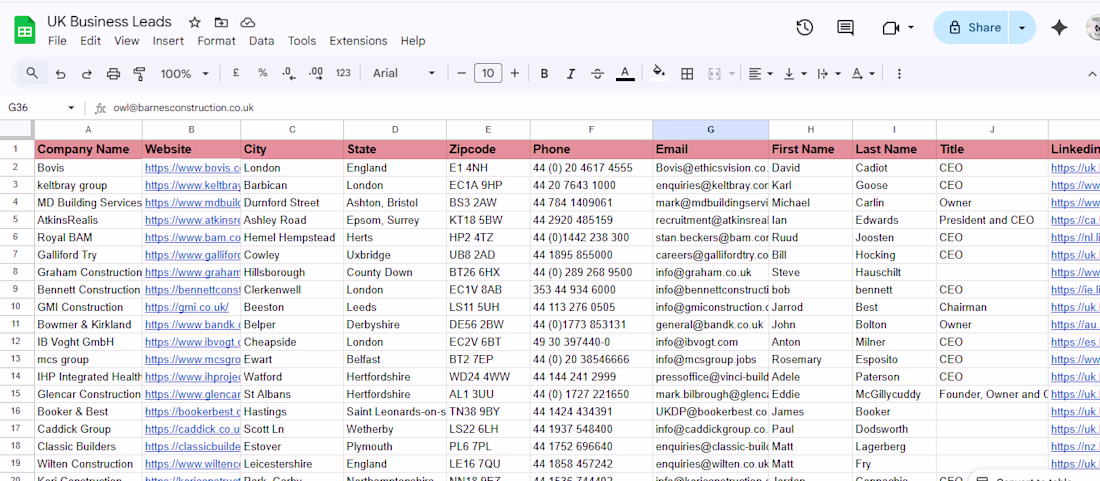The height and width of the screenshot is (481, 1100).
Task: Select the Company Name header cell
Action: [88, 149]
